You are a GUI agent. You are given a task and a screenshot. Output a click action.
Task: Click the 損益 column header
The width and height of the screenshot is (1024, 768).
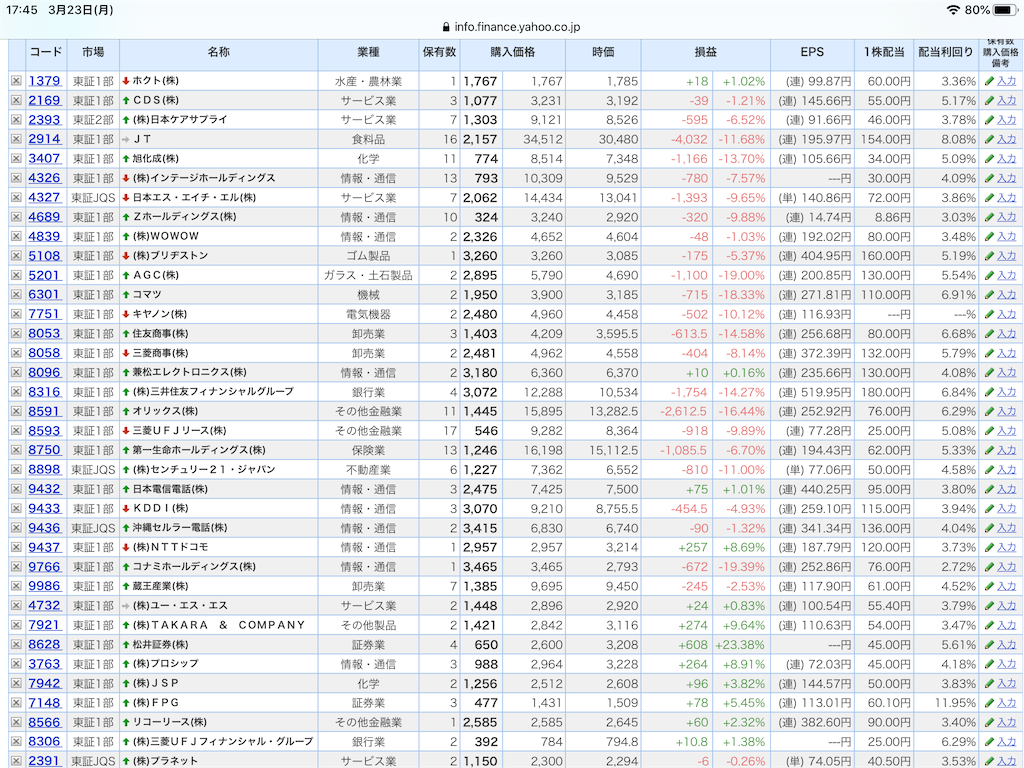pyautogui.click(x=705, y=52)
